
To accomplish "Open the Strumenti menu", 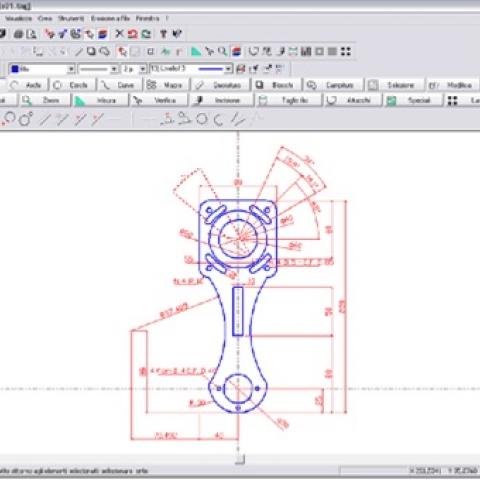I will pos(71,18).
